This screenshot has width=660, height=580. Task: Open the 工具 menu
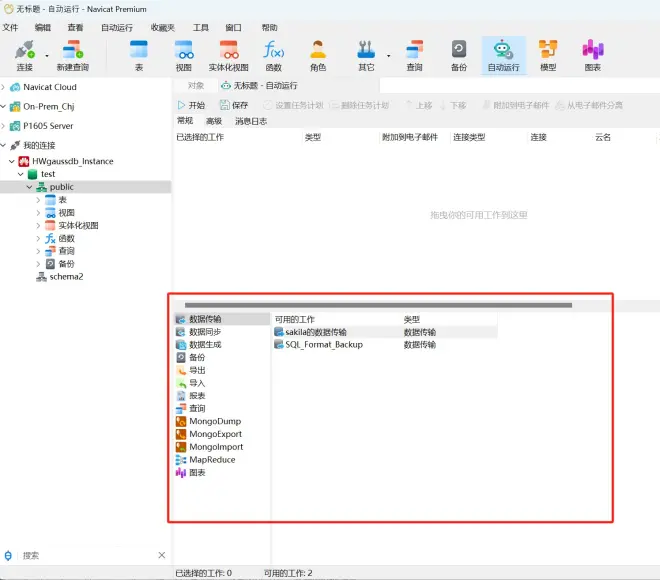(200, 28)
